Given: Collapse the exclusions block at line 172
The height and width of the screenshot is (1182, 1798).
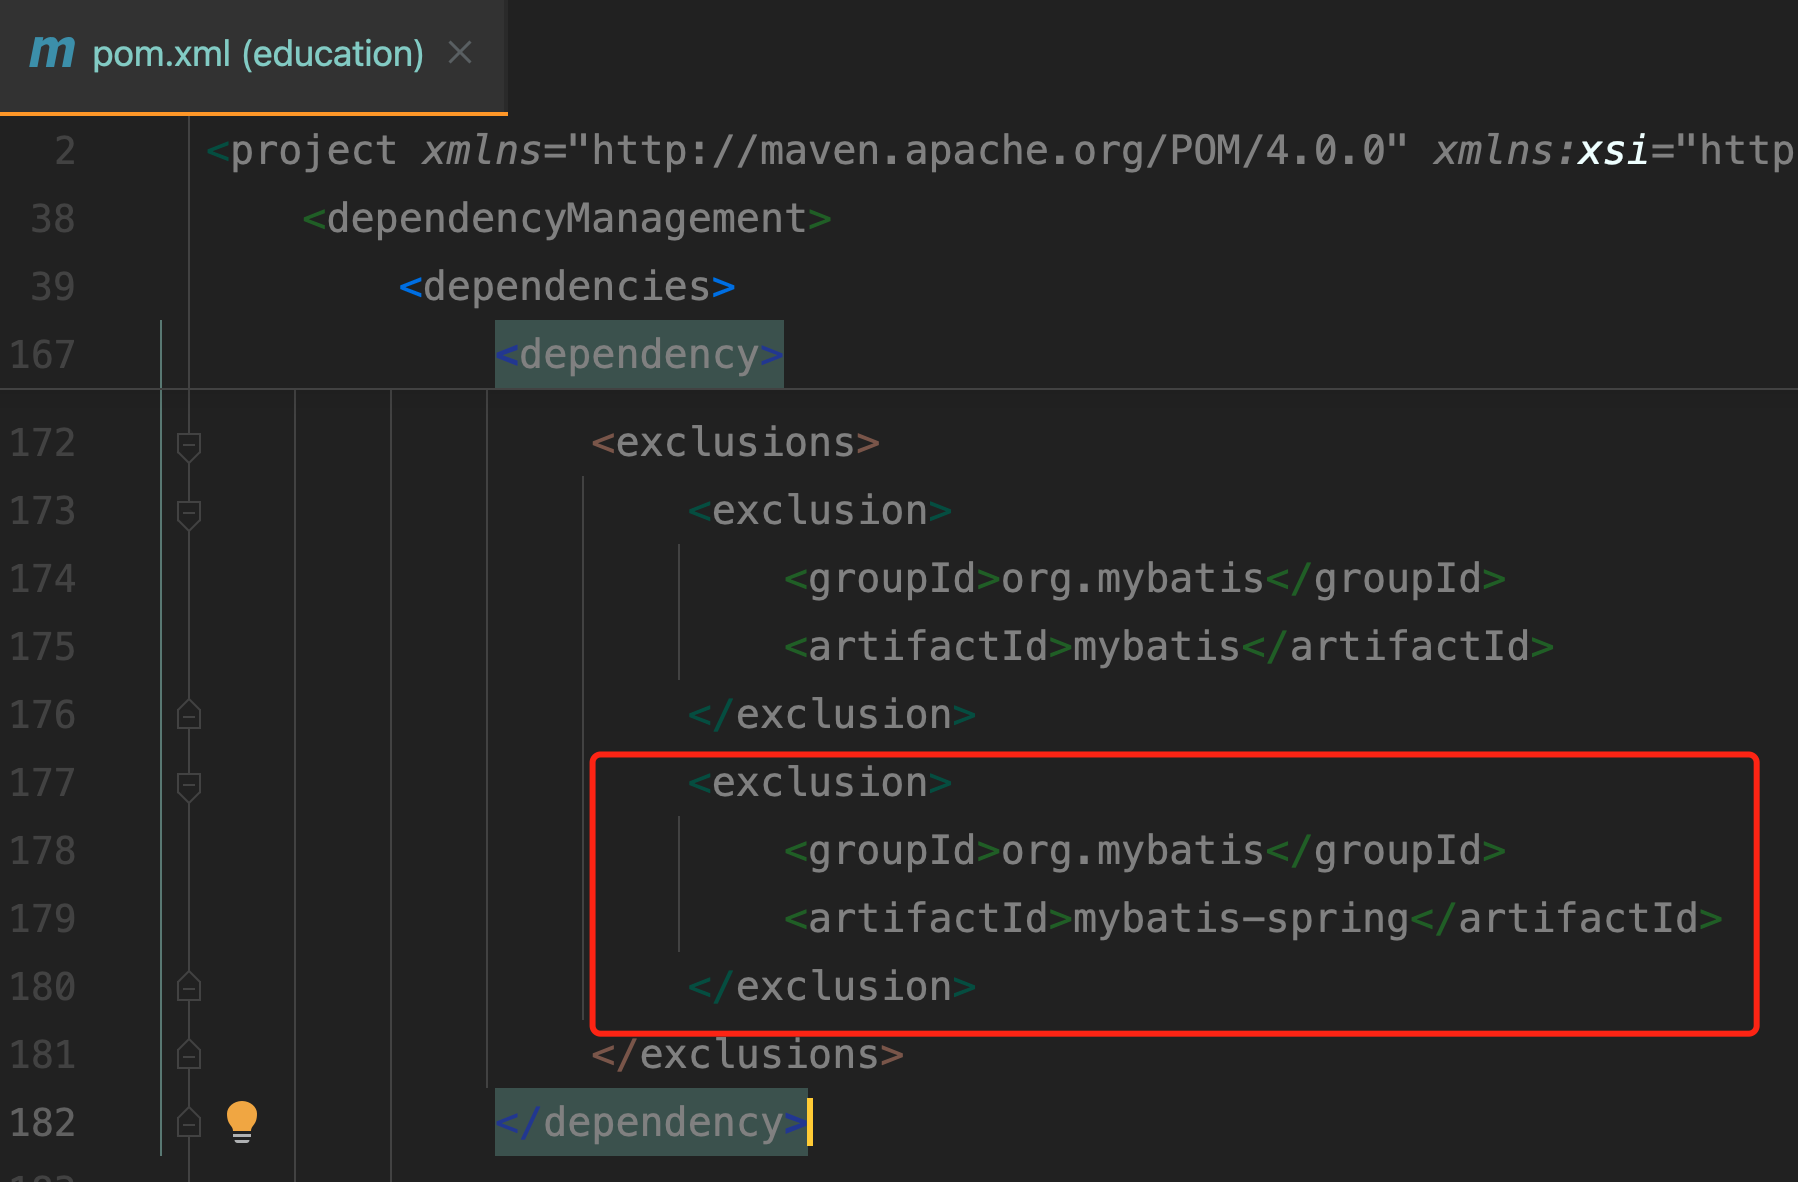Looking at the screenshot, I should click(x=189, y=446).
